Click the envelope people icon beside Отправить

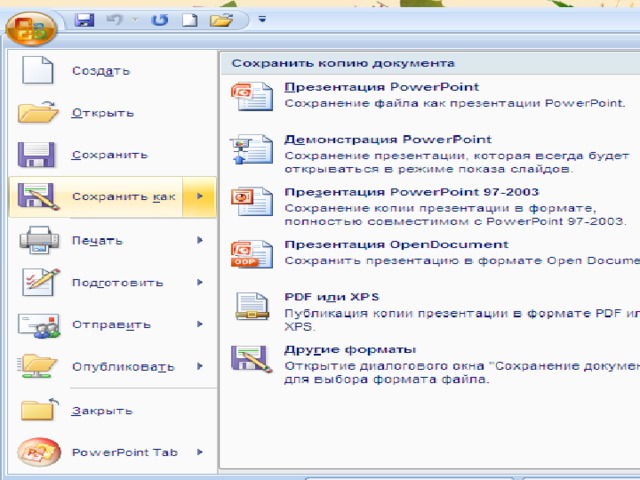coord(39,325)
